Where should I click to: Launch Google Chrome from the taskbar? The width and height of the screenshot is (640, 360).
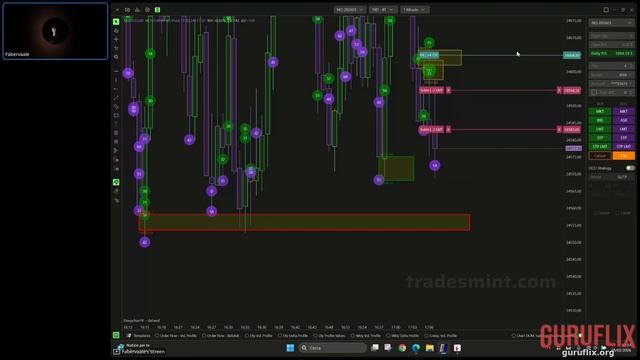click(402, 348)
